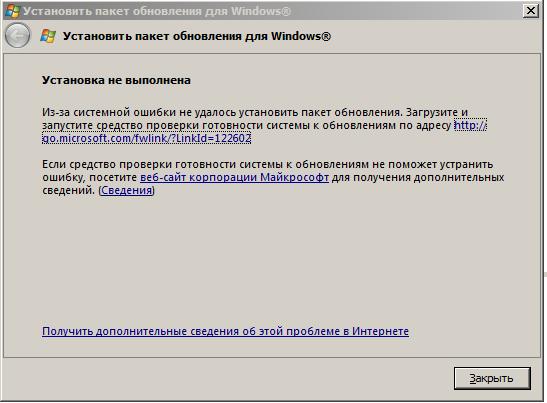Click the round back arrow button
The image size is (547, 403).
(17, 36)
